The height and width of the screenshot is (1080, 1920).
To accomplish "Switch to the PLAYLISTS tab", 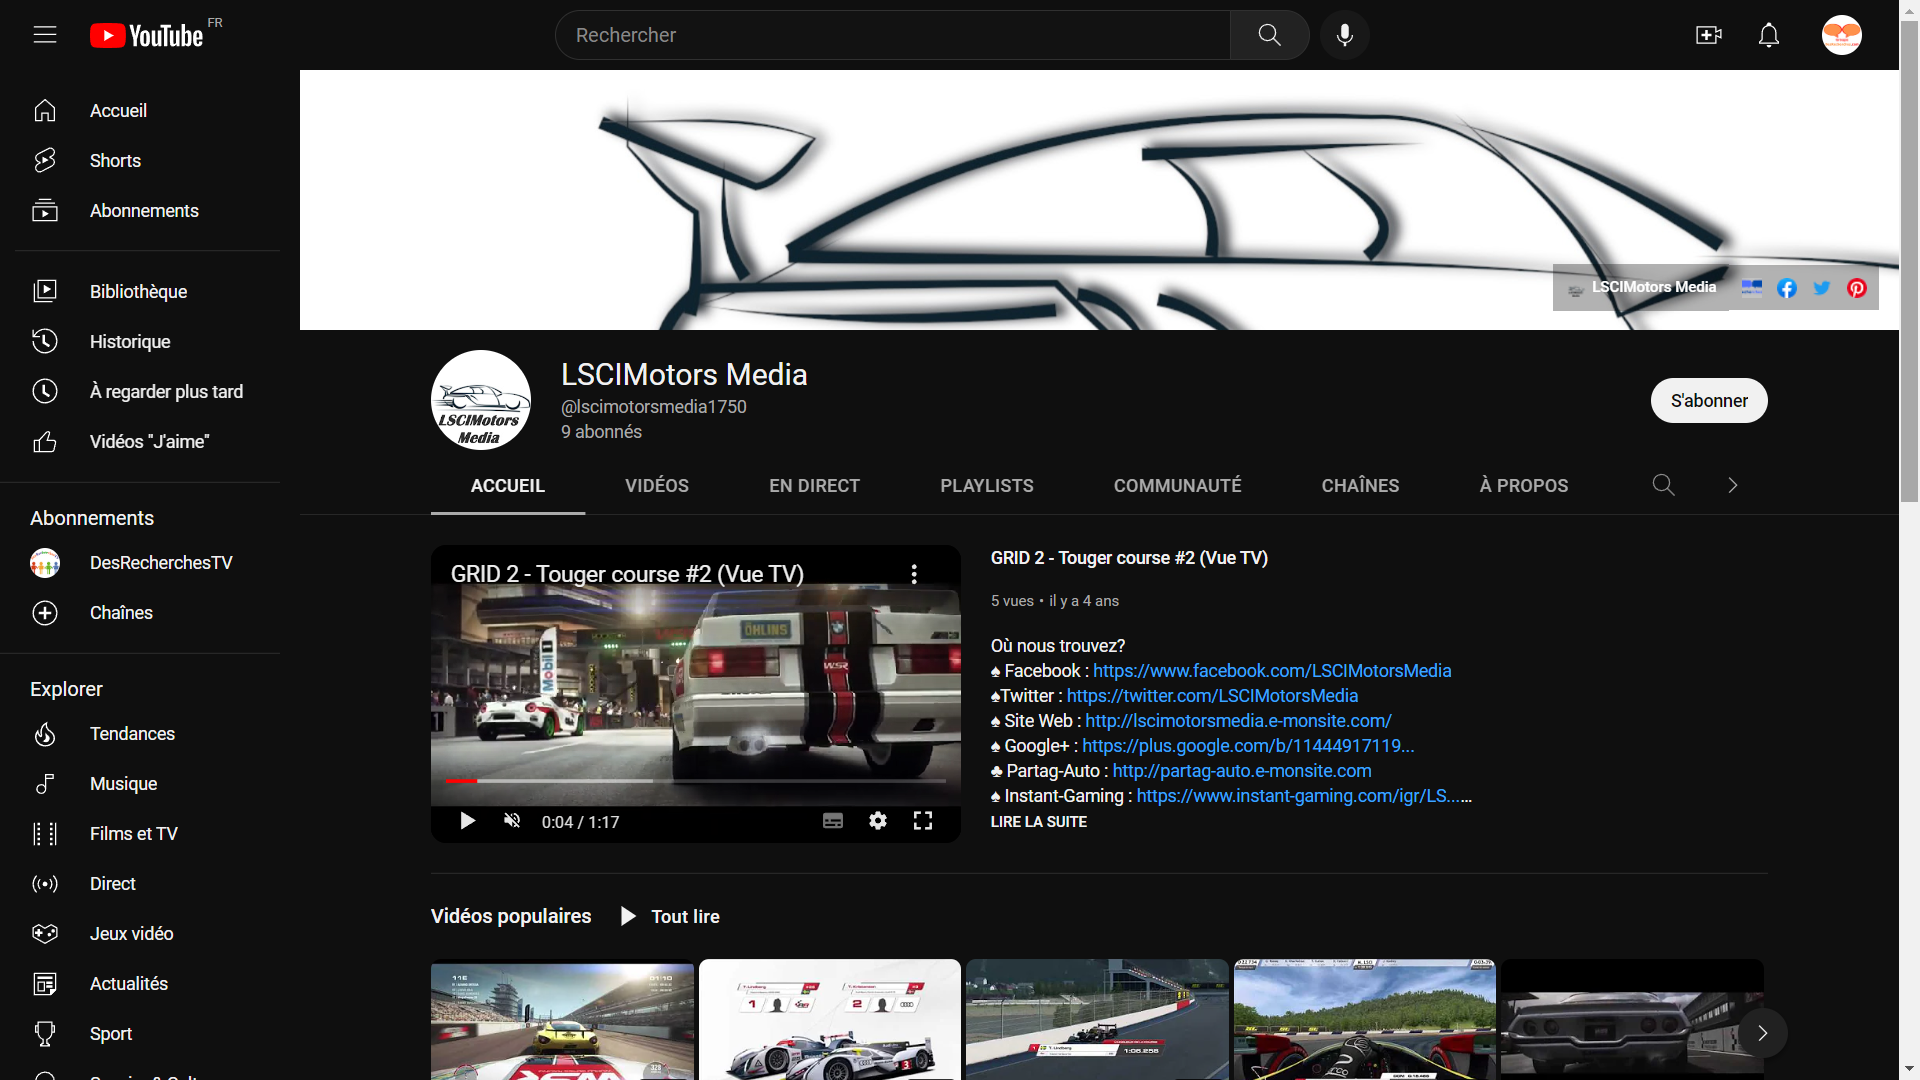I will 986,486.
